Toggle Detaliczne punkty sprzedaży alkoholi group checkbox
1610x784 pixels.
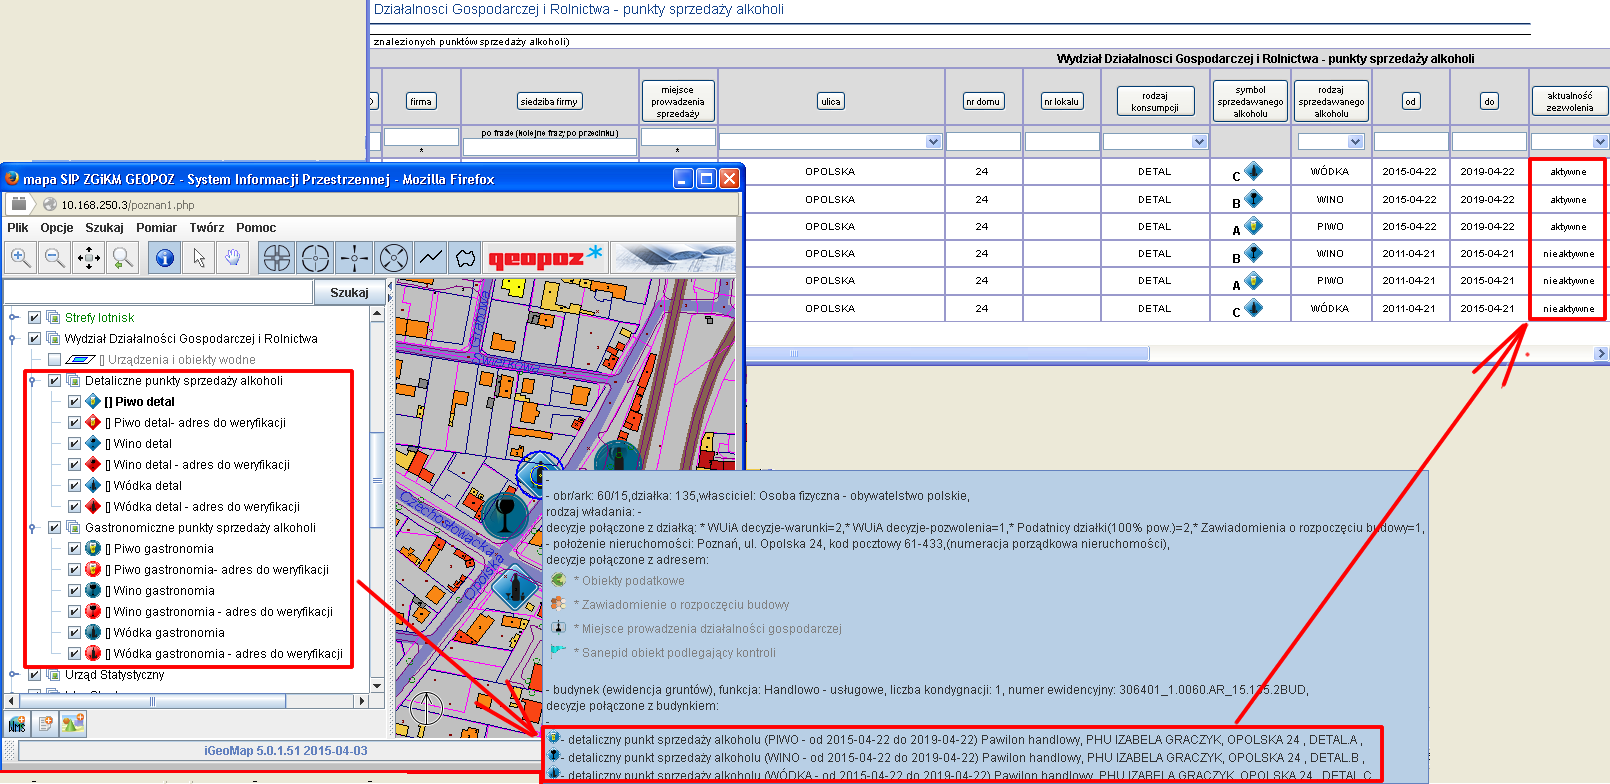pyautogui.click(x=55, y=380)
